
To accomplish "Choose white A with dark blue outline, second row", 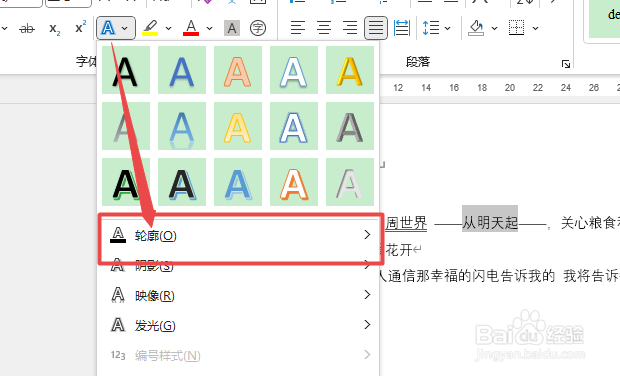I will (294, 126).
